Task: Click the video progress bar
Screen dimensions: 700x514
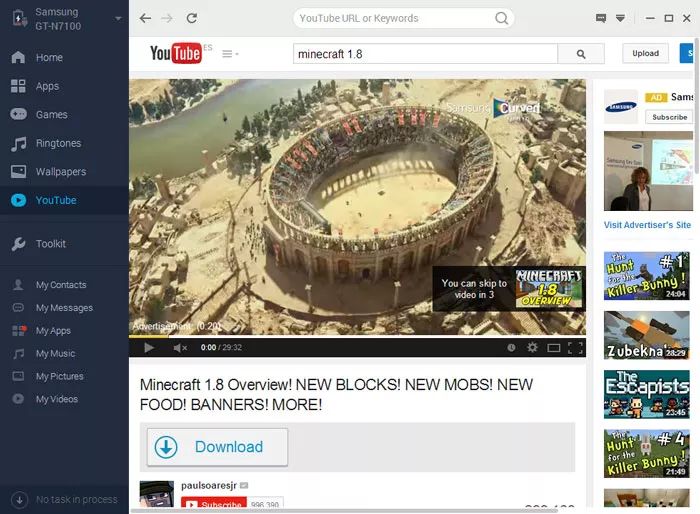Action: click(x=358, y=336)
